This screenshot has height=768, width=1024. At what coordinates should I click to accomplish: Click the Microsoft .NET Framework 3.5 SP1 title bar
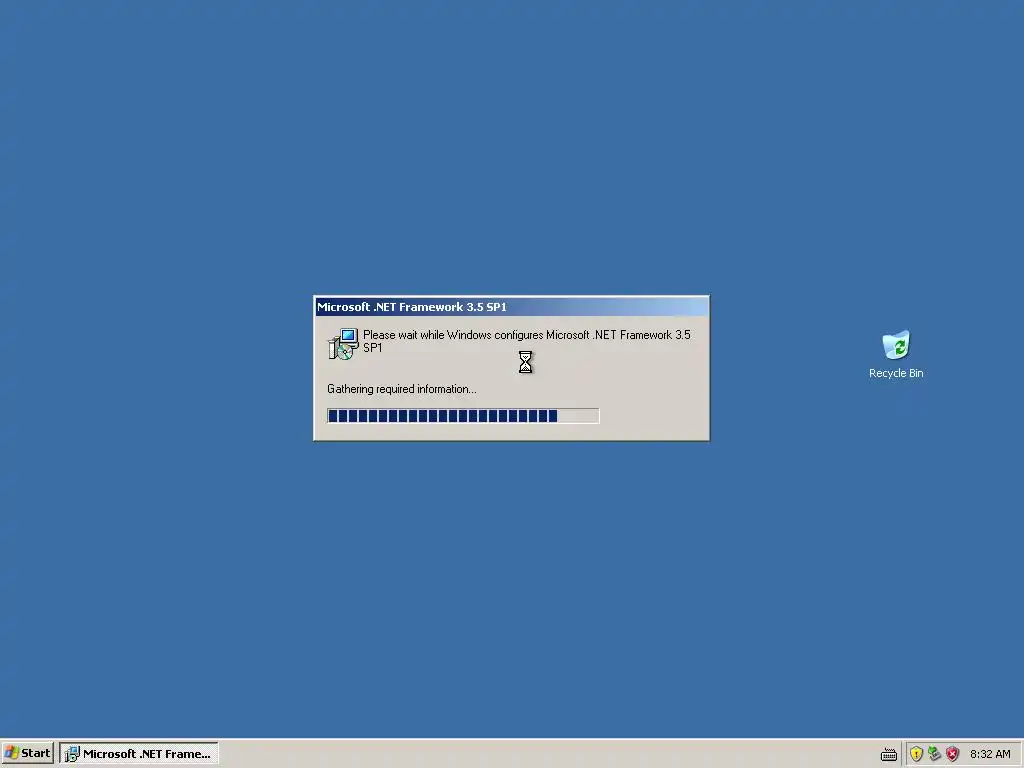(511, 307)
